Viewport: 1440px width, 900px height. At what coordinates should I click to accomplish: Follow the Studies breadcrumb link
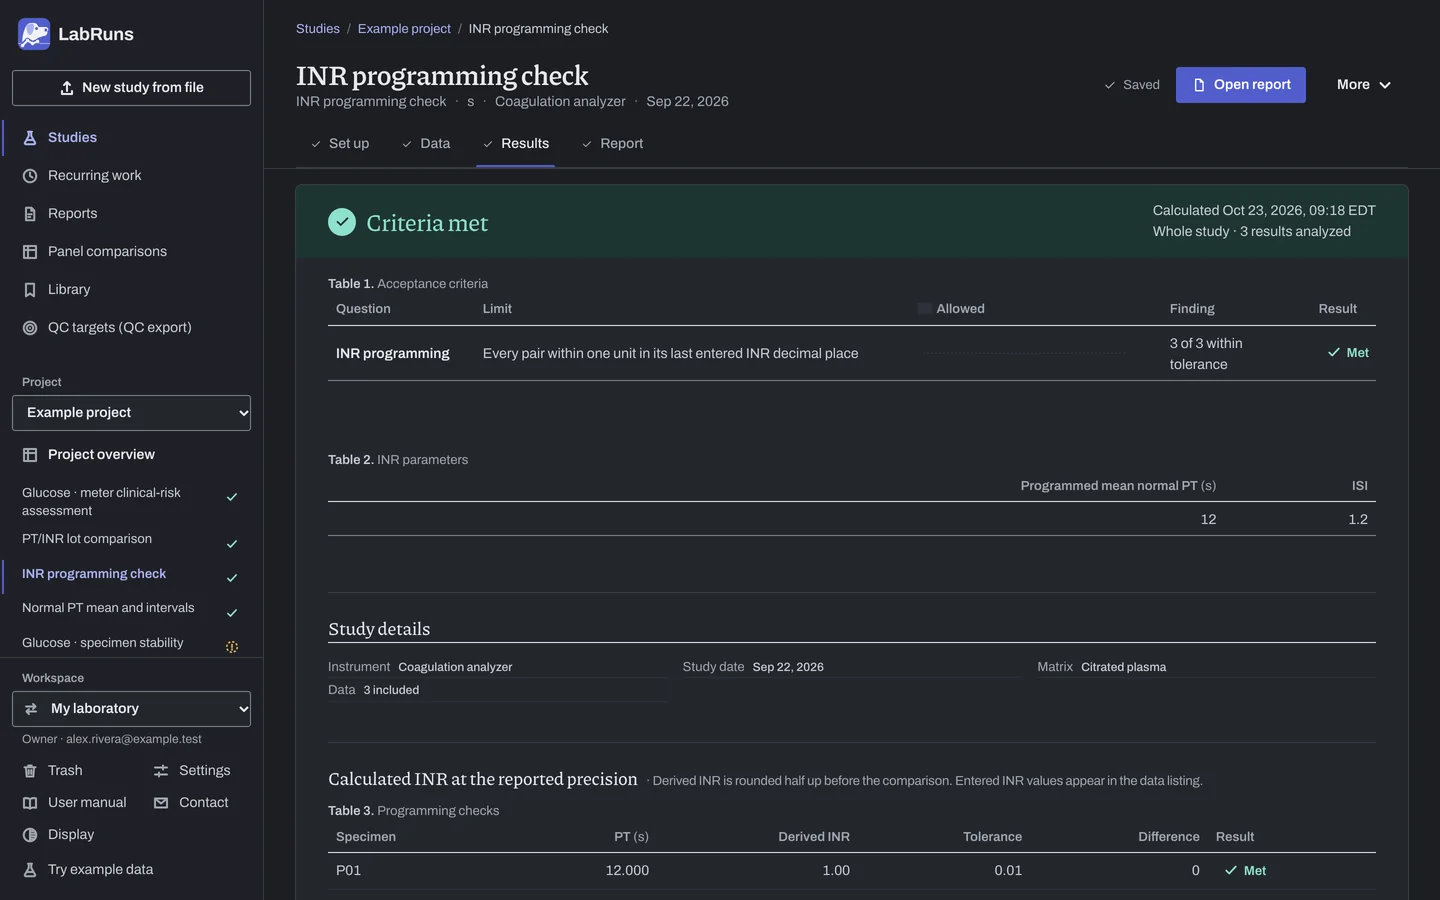(318, 29)
